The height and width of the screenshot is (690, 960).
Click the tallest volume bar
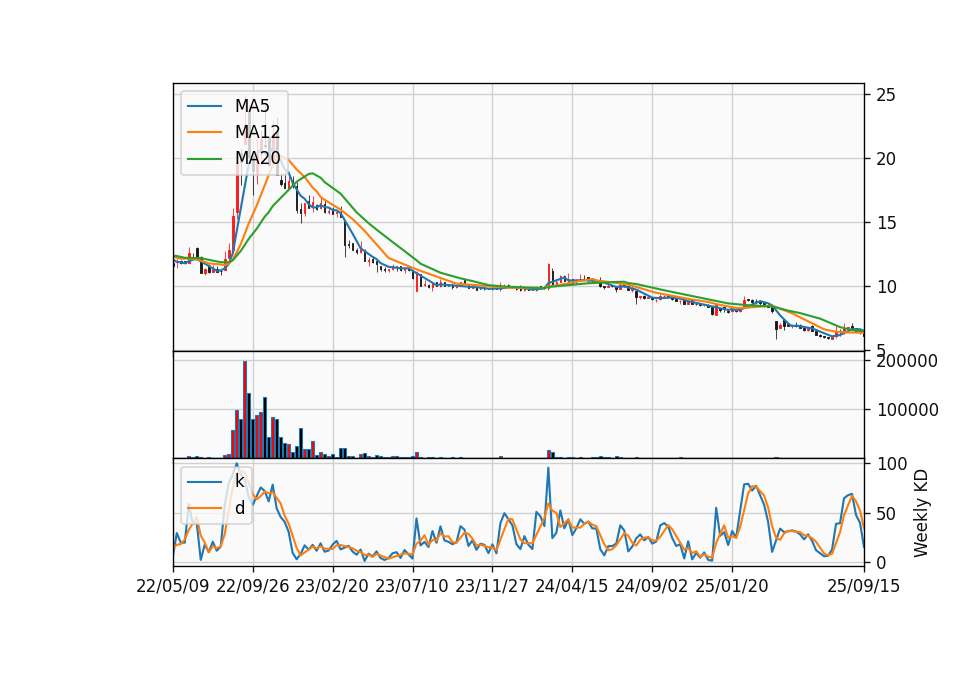[x=245, y=409]
